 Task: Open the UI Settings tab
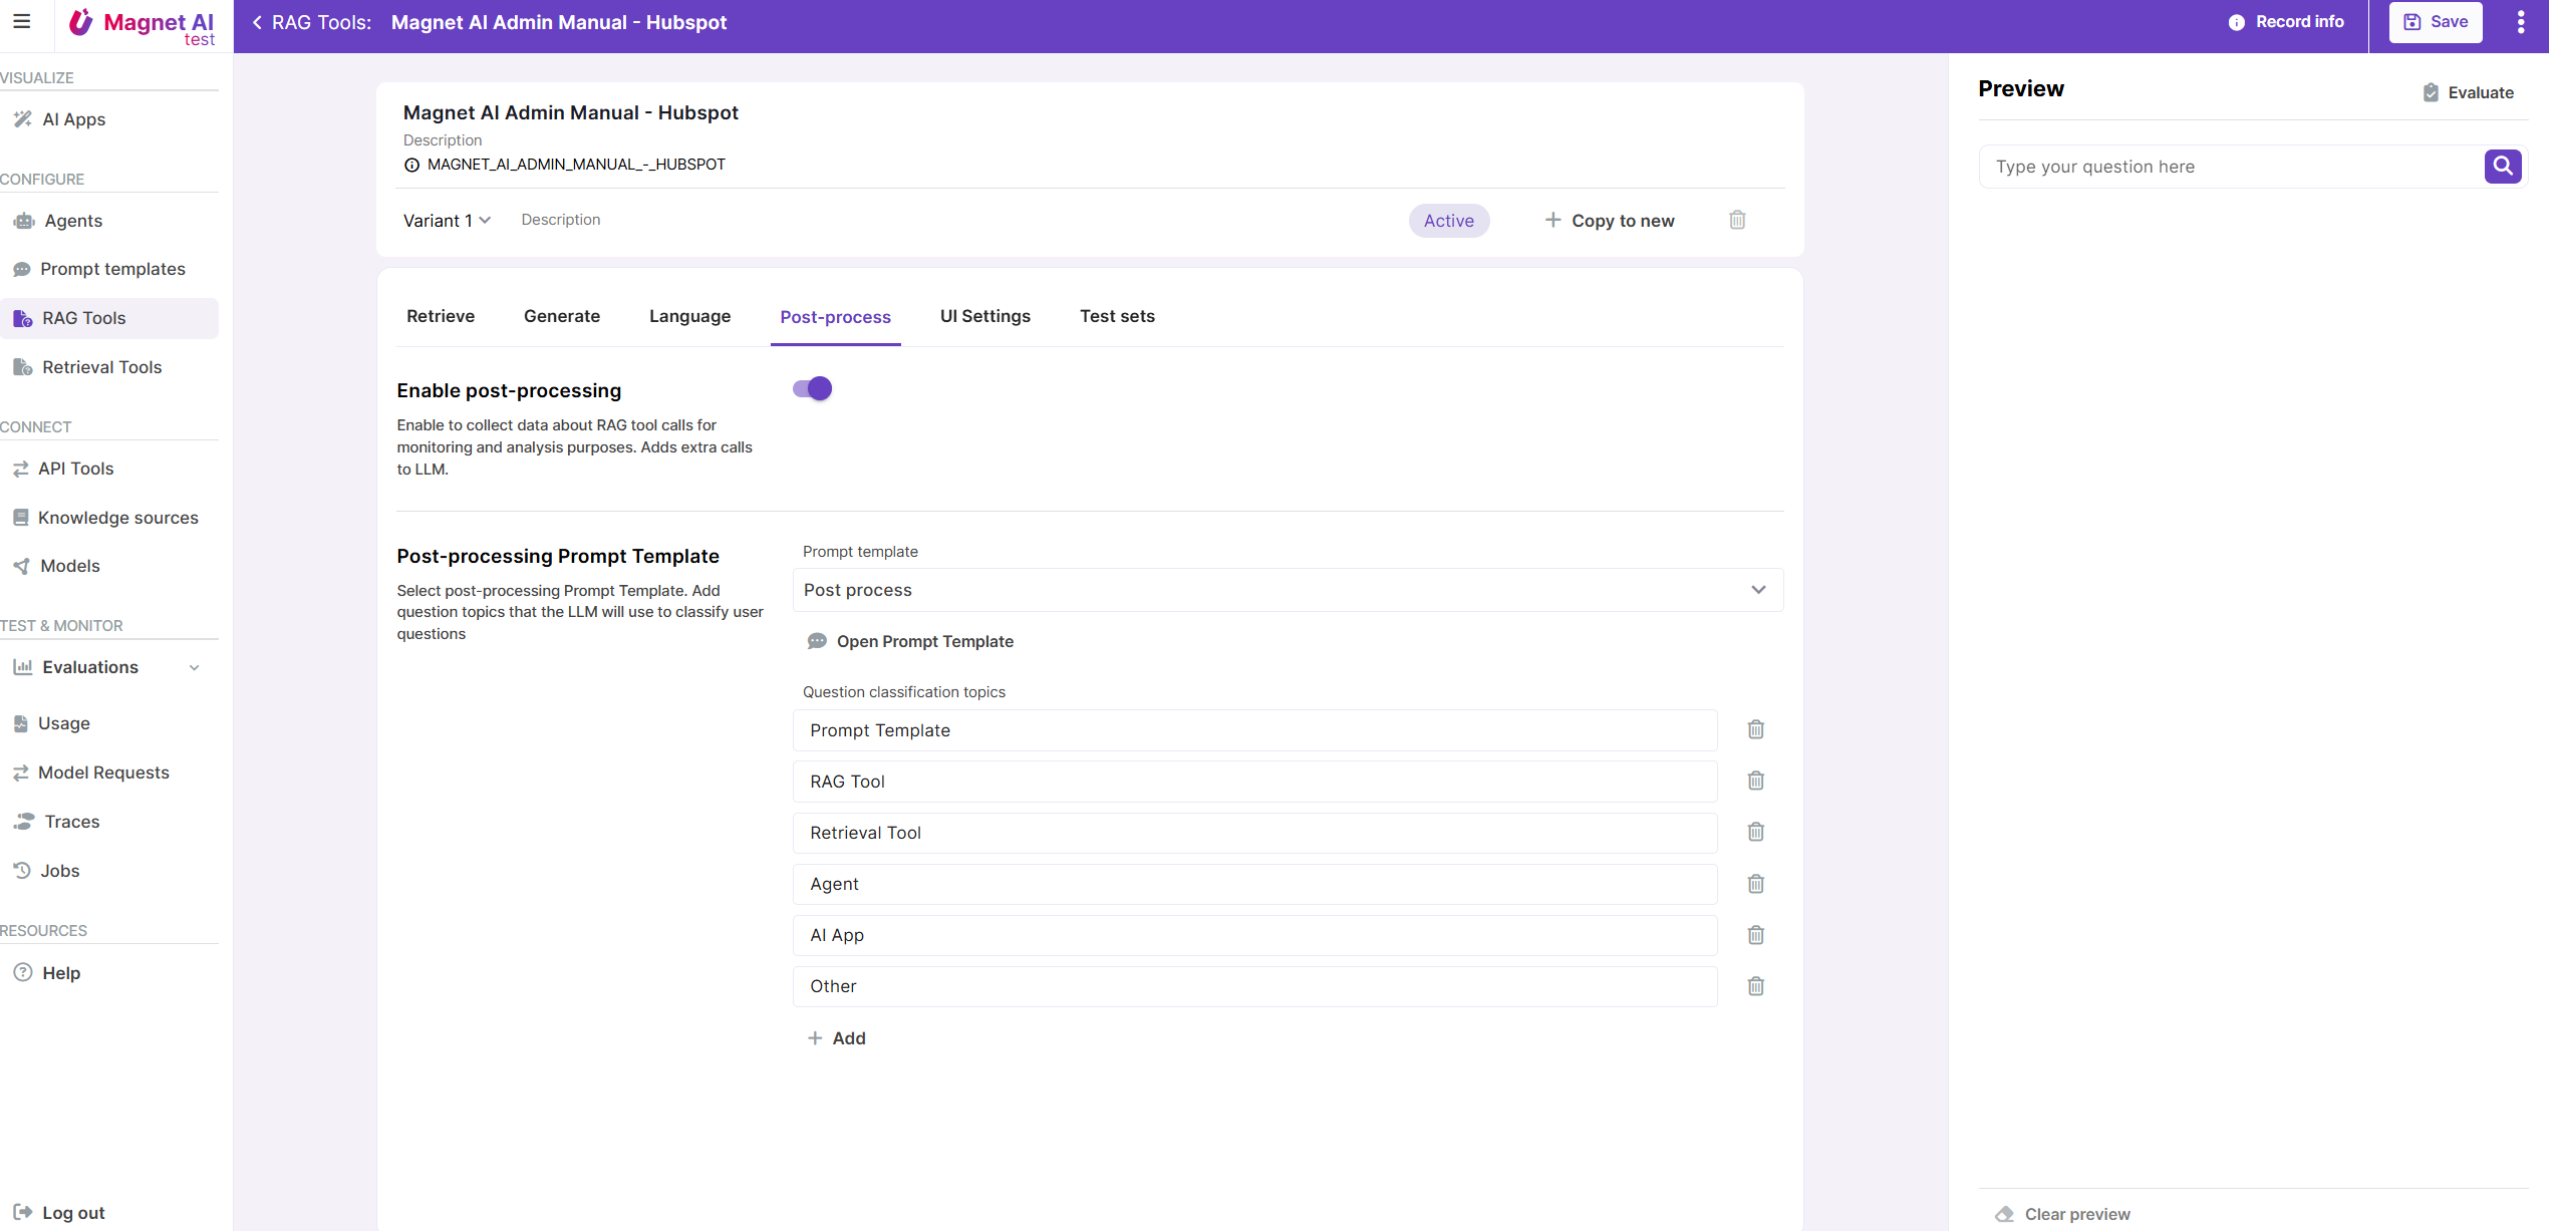984,316
